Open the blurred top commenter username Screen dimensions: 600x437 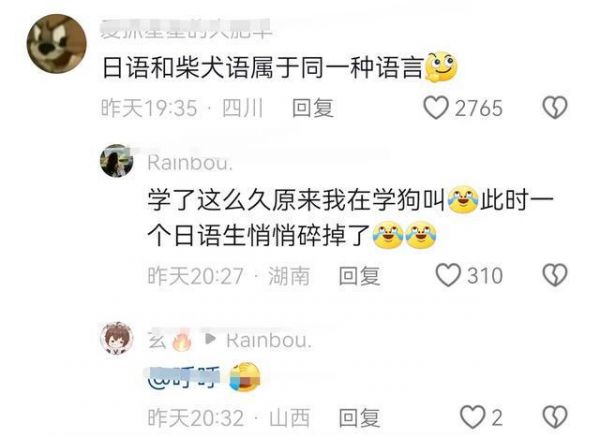tap(186, 29)
